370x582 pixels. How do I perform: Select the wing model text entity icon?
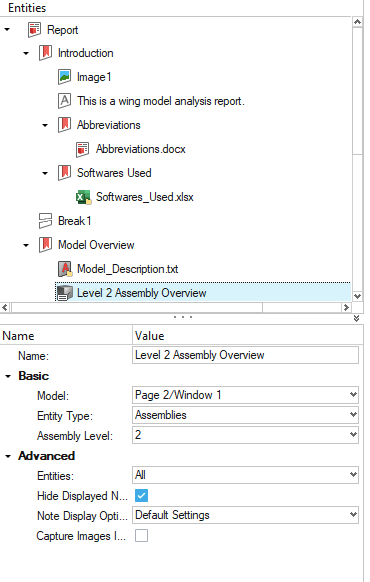64,101
